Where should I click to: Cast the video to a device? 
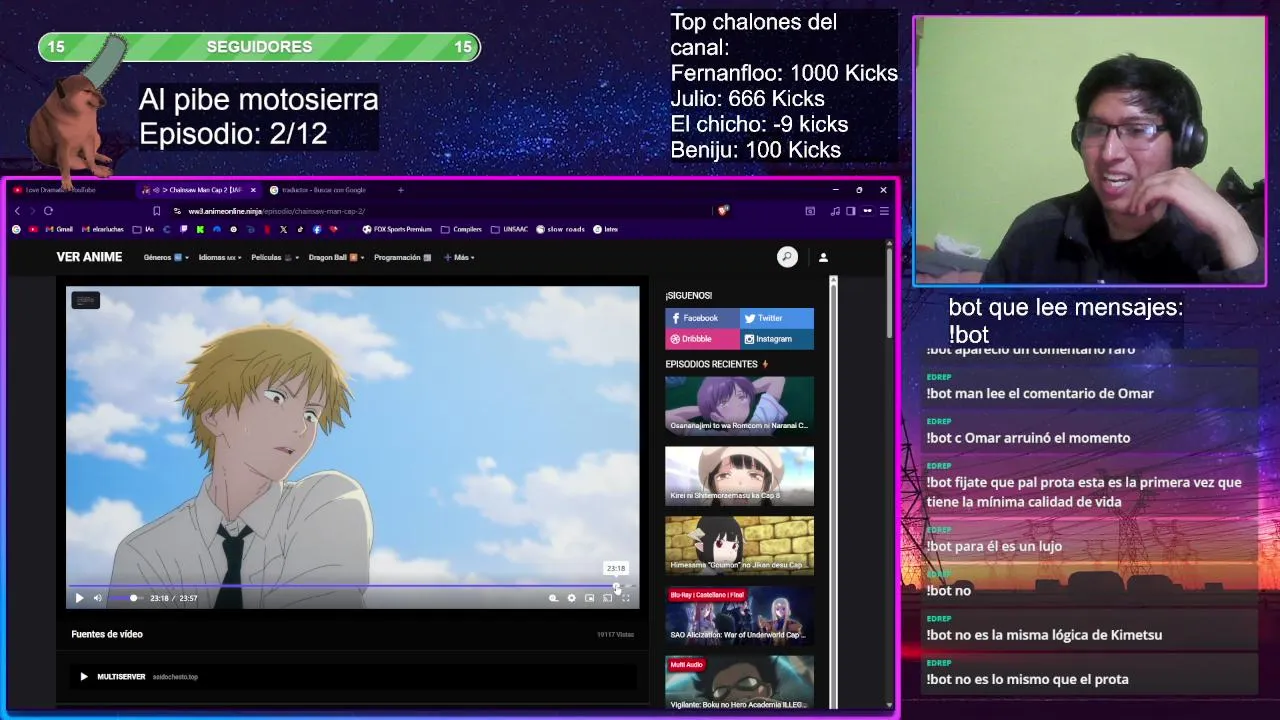607,598
